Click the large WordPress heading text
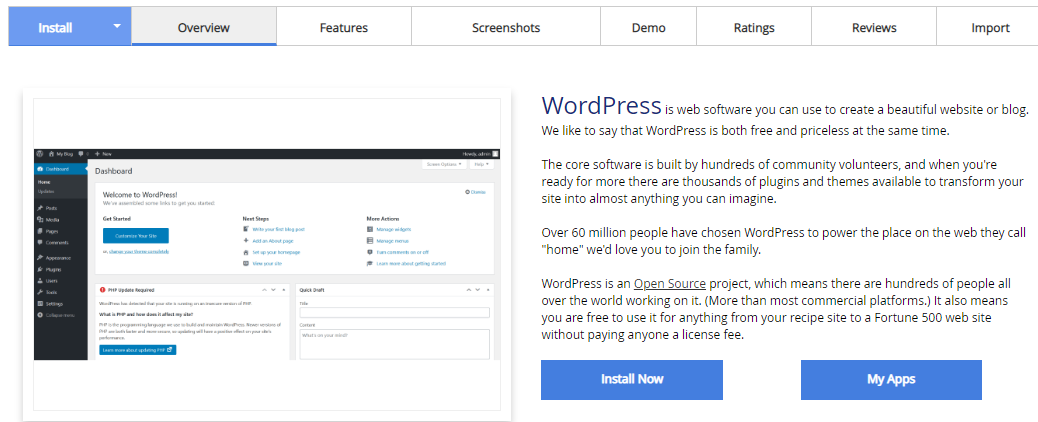This screenshot has height=422, width=1038. tap(601, 105)
